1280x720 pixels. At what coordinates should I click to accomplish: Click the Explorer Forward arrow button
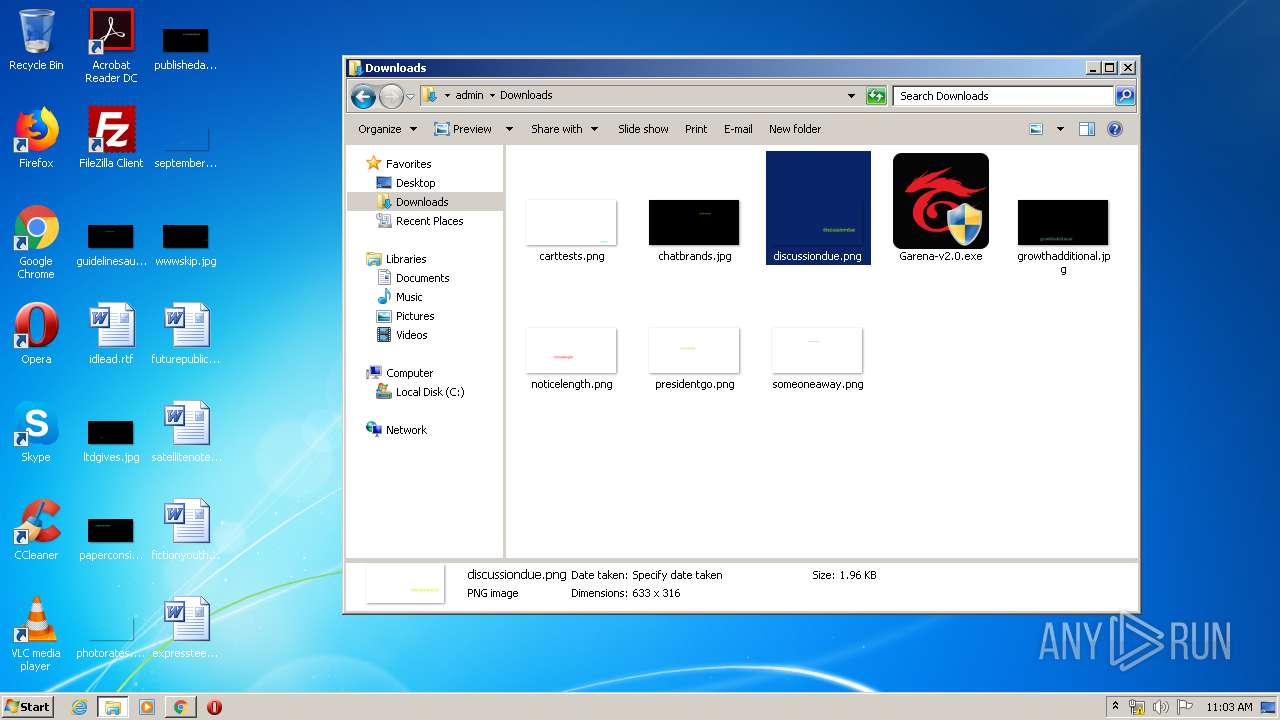391,96
